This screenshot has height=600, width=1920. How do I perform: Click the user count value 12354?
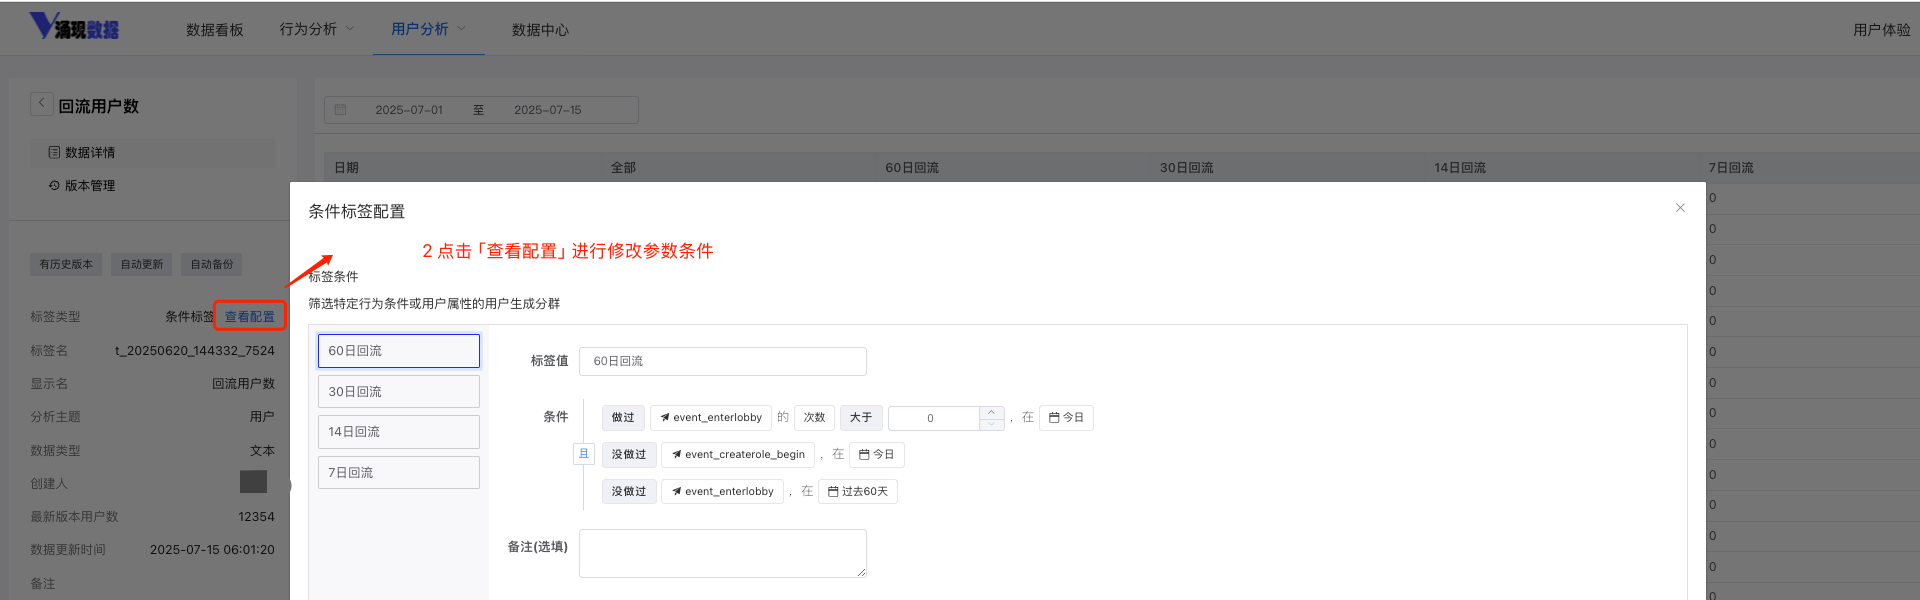(256, 517)
